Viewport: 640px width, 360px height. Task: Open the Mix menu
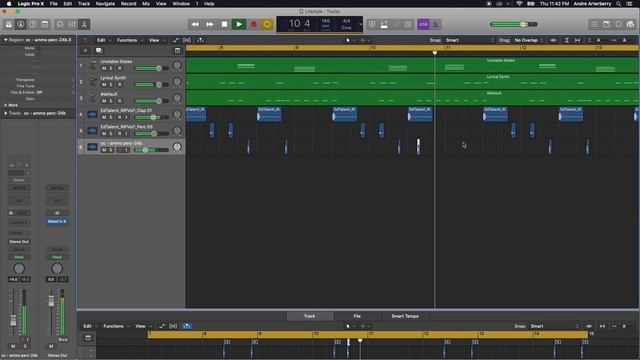(x=146, y=4)
